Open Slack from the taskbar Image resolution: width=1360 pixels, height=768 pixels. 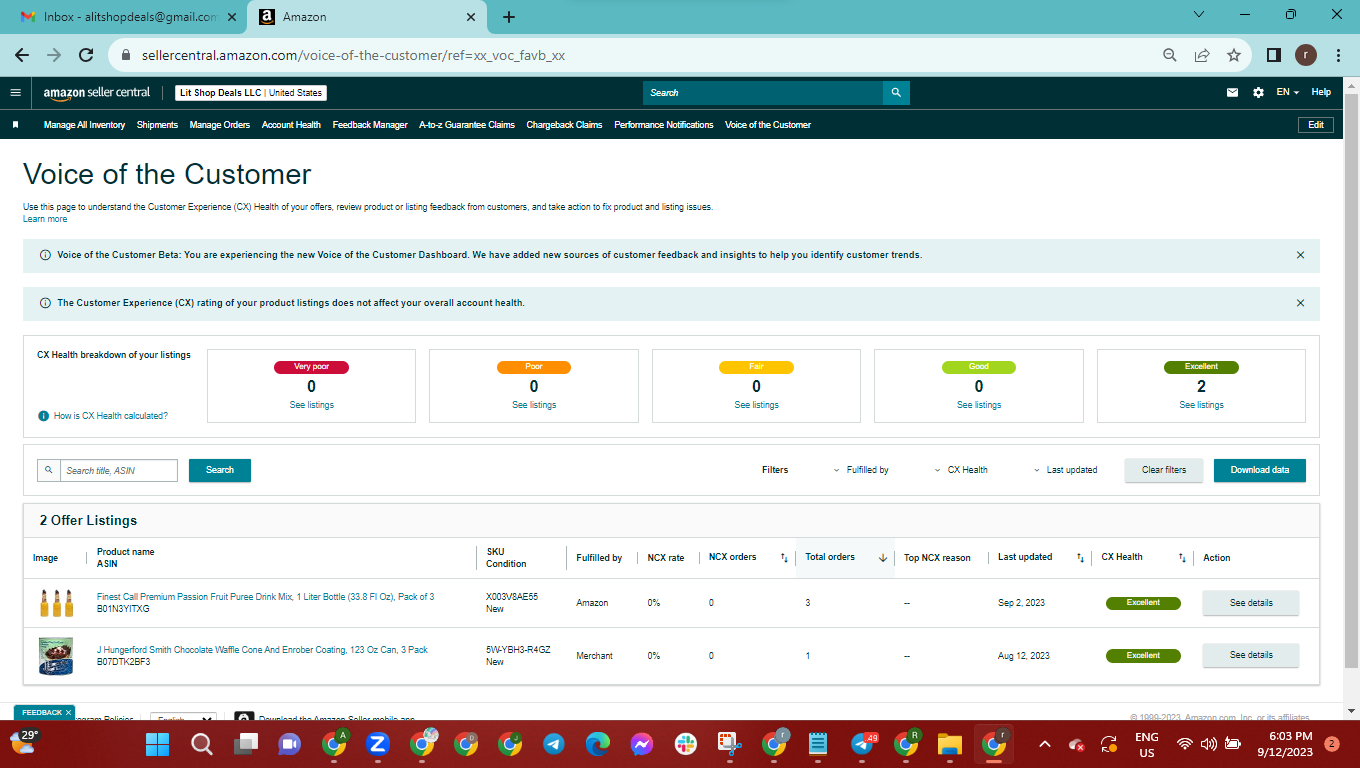pos(685,744)
